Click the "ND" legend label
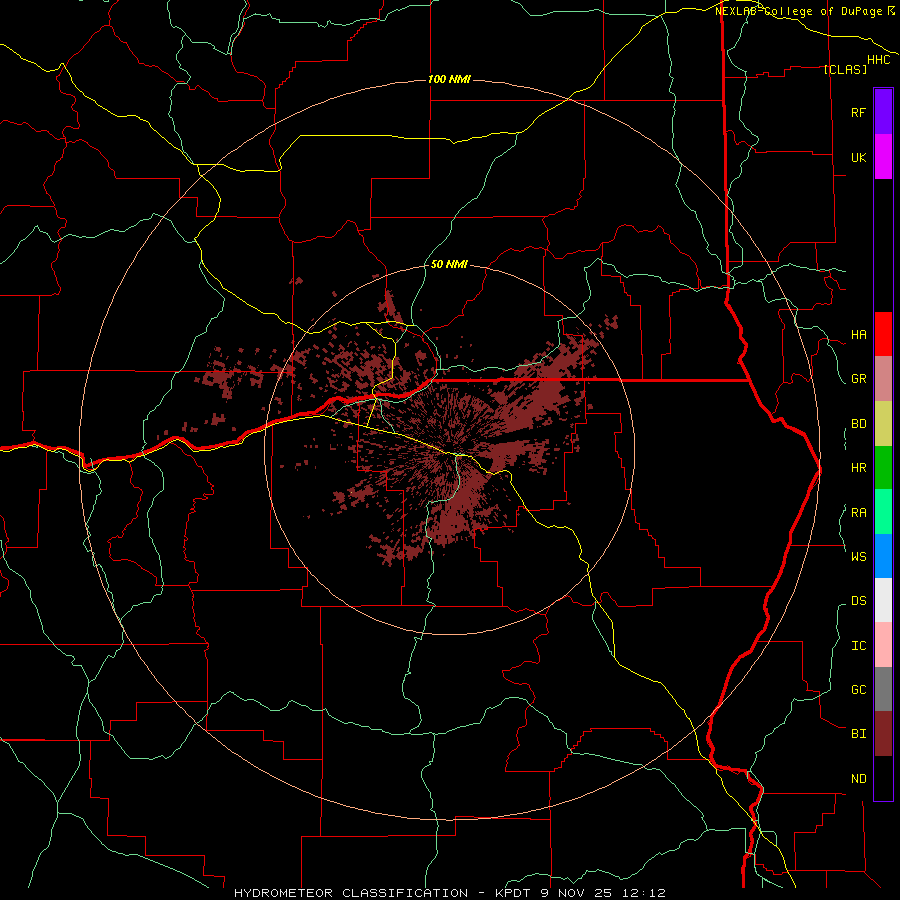Image resolution: width=900 pixels, height=900 pixels. tap(858, 779)
